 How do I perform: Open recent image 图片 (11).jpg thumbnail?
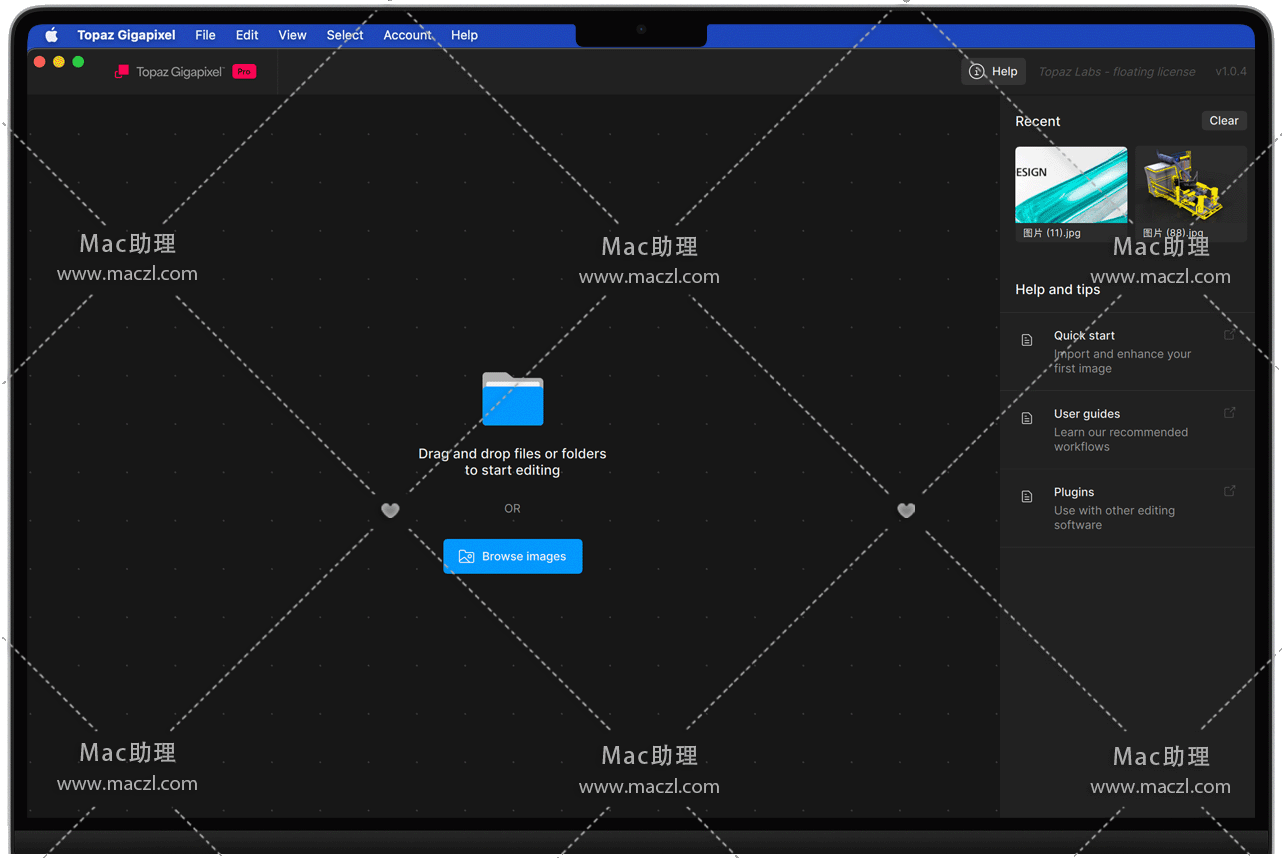coord(1071,194)
